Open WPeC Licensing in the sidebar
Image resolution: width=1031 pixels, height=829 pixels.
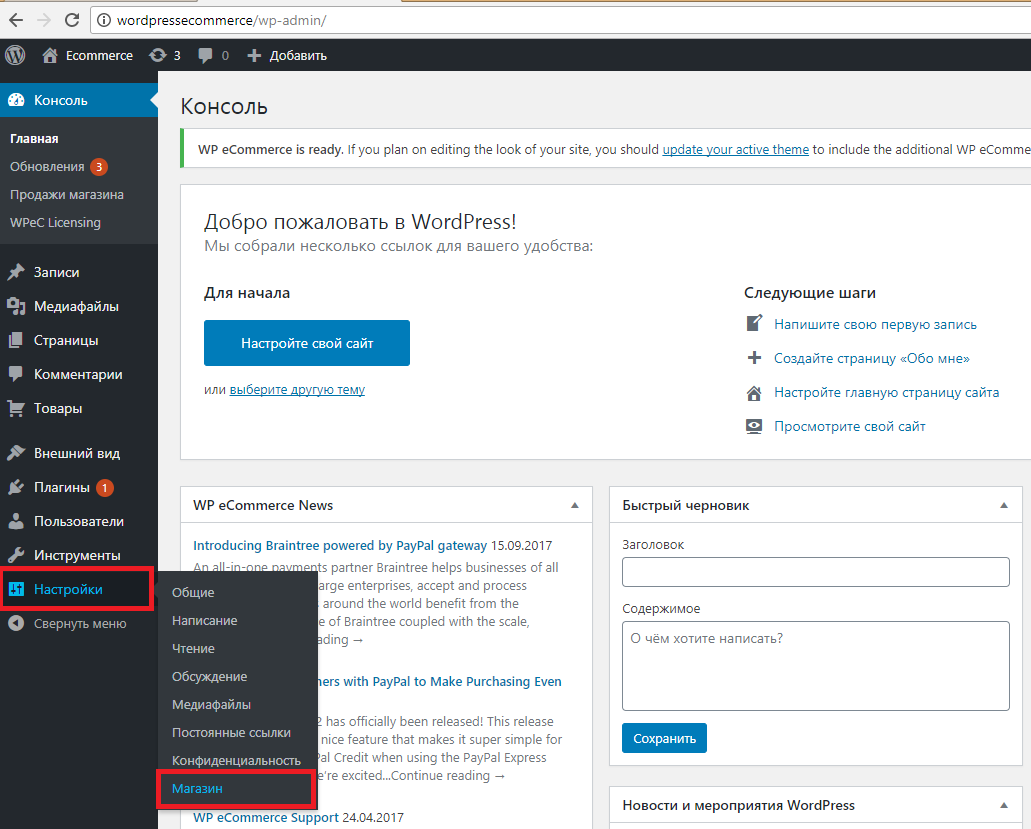click(x=55, y=223)
